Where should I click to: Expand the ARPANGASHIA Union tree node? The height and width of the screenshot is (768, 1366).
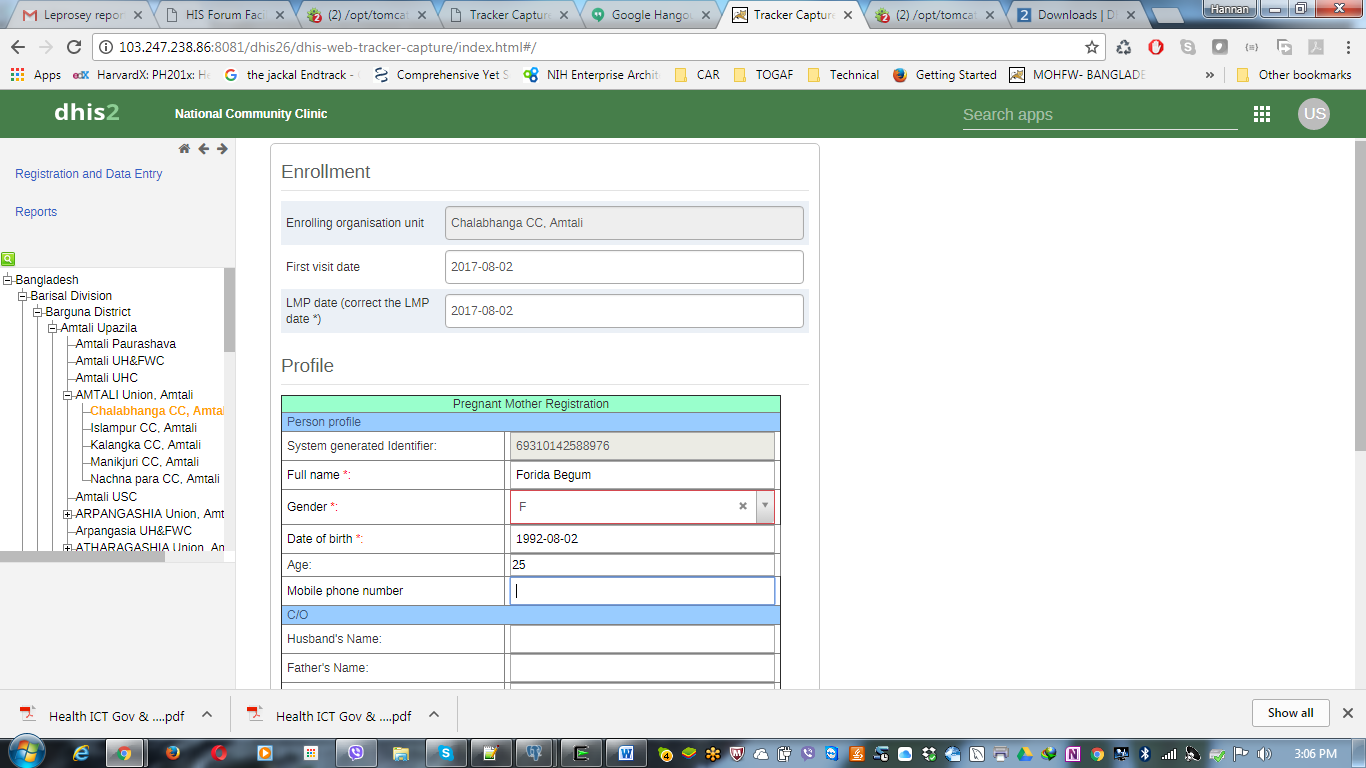pos(68,514)
